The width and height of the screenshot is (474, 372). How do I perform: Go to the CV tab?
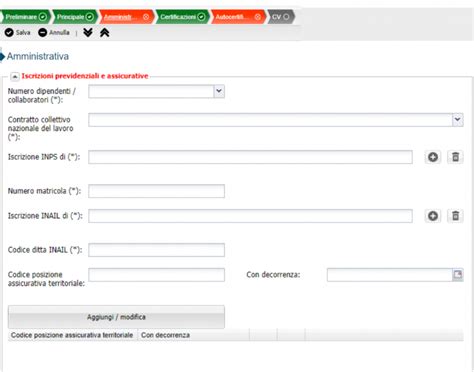click(x=281, y=17)
